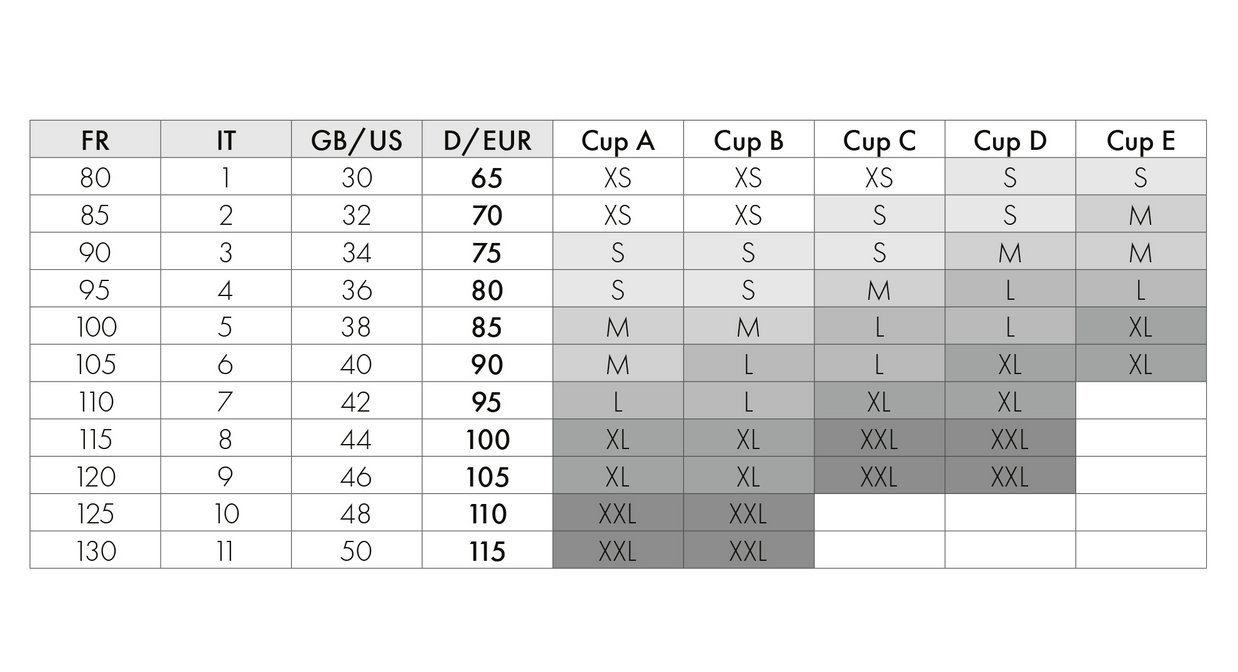Click the M cell in Cup C column
The height and width of the screenshot is (672, 1238).
pyautogui.click(x=879, y=290)
